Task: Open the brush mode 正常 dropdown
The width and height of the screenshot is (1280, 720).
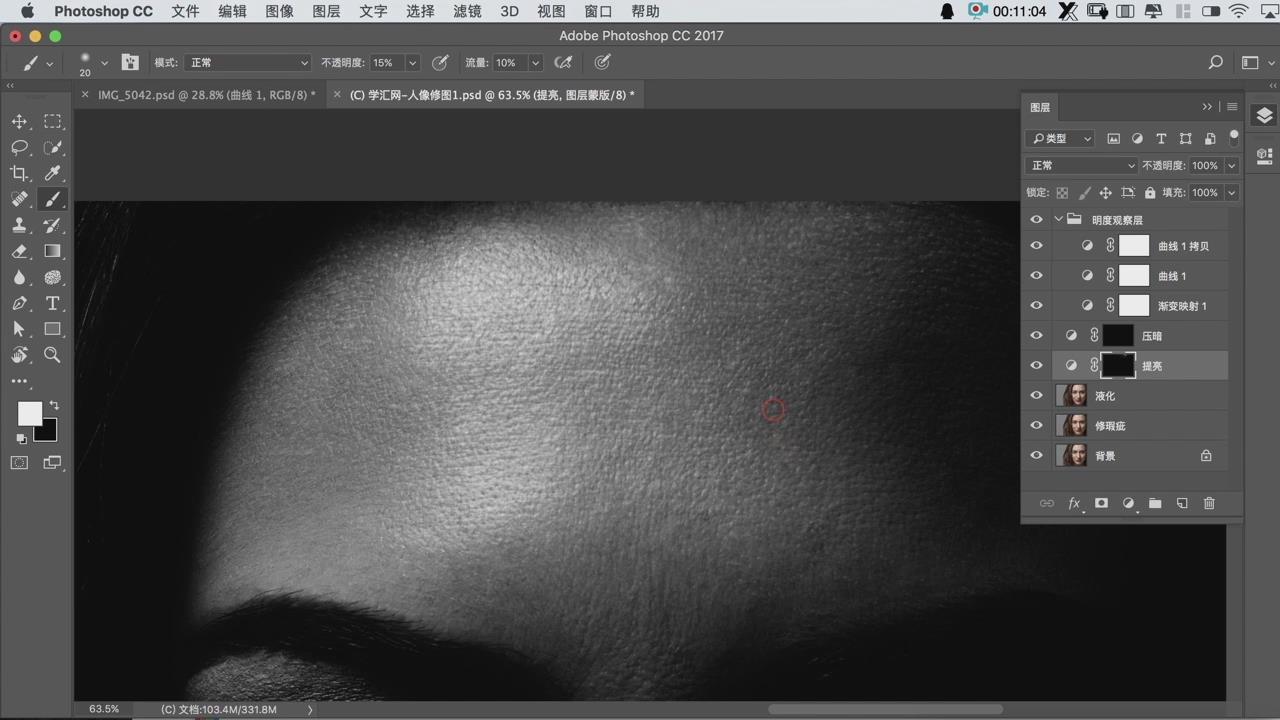Action: point(248,62)
